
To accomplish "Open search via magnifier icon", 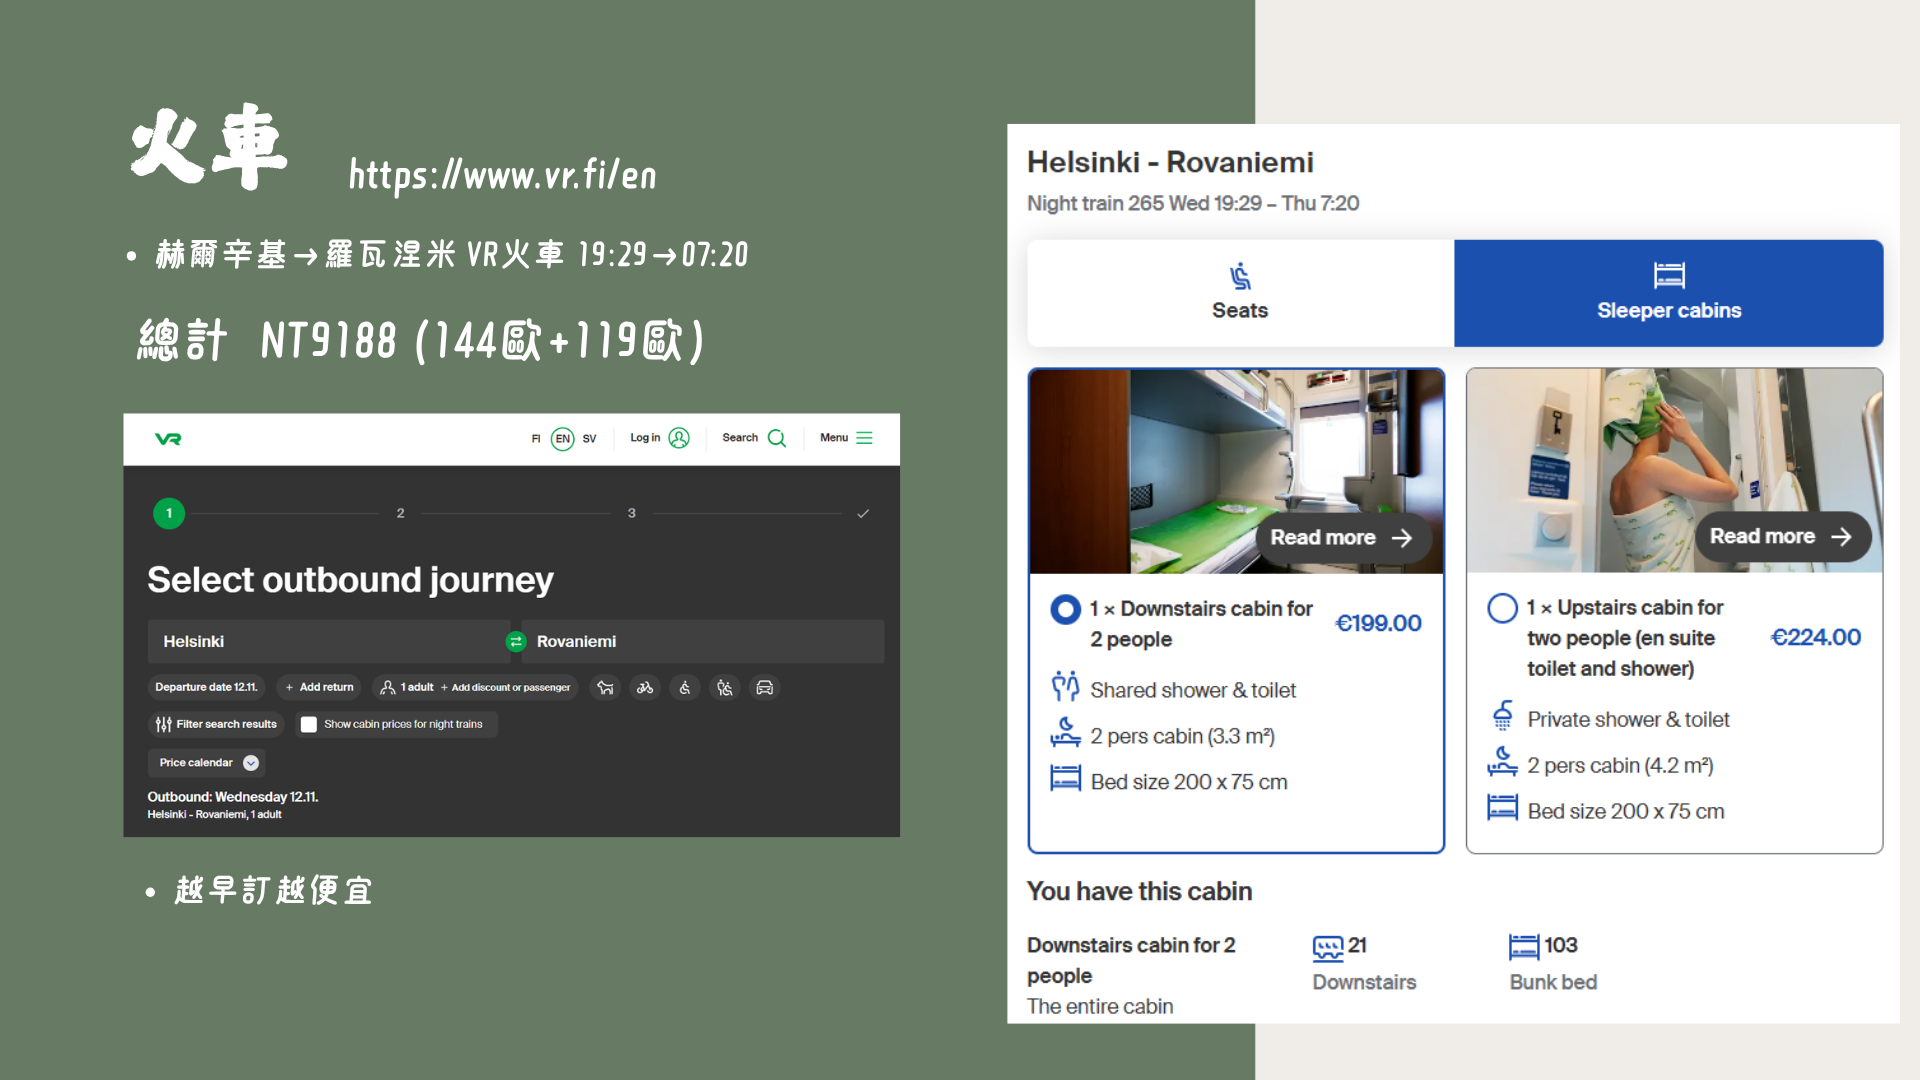I will point(777,438).
